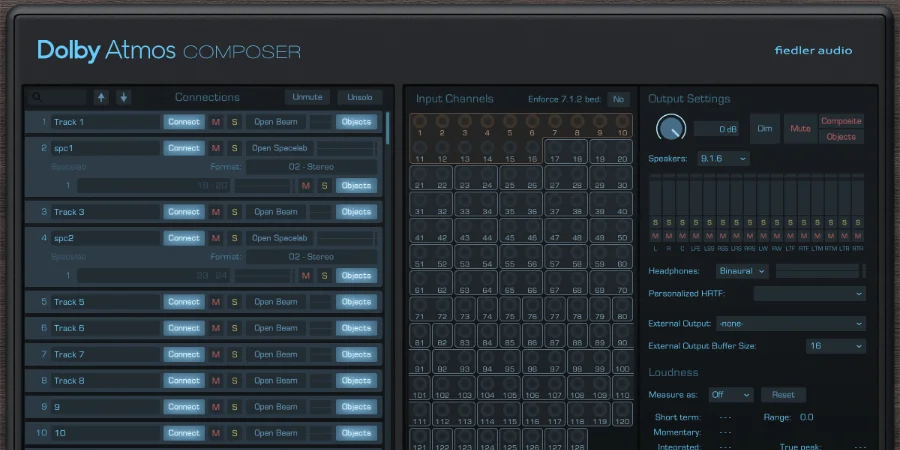Screen dimensions: 900x450
Task: Select input channel 75
Action: pyautogui.click(x=510, y=309)
